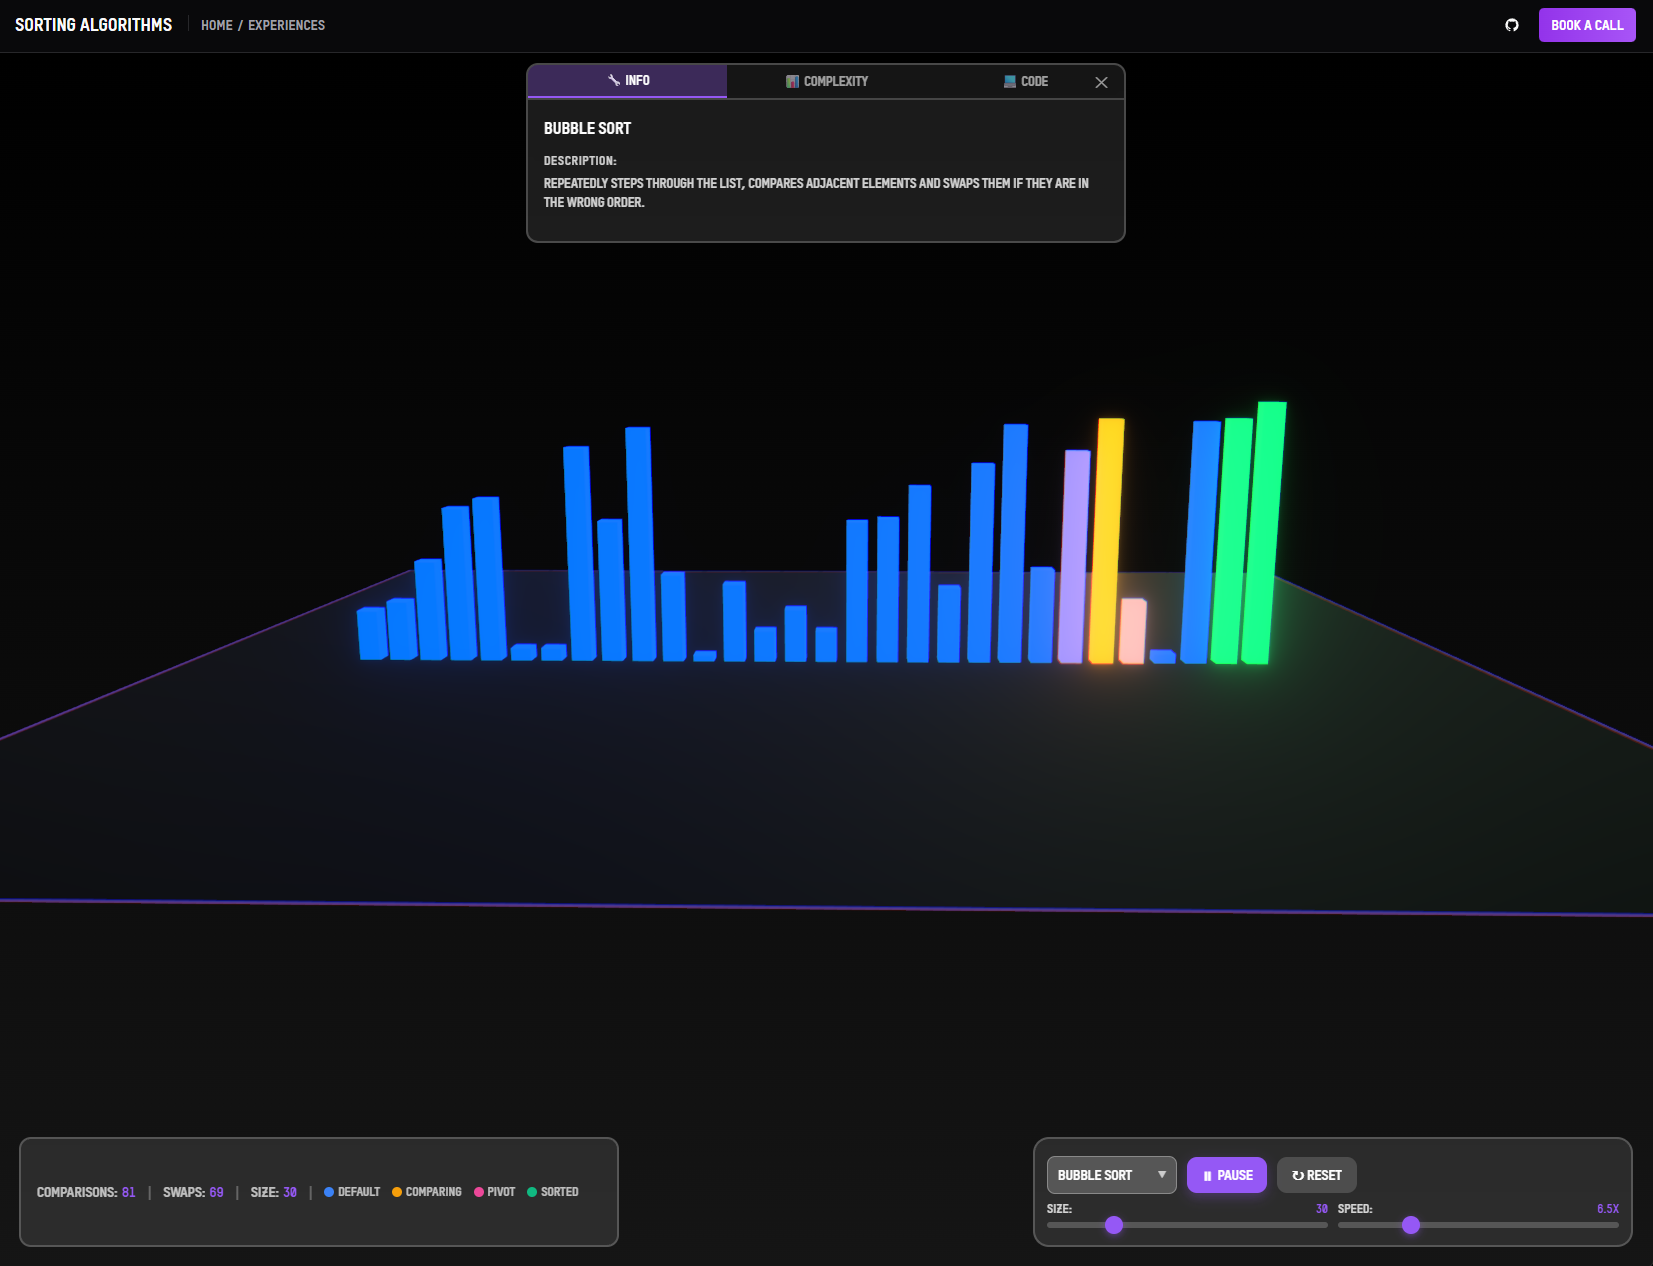Click the wrench icon on Info tab
Screen dimensions: 1653x1266
click(x=614, y=80)
